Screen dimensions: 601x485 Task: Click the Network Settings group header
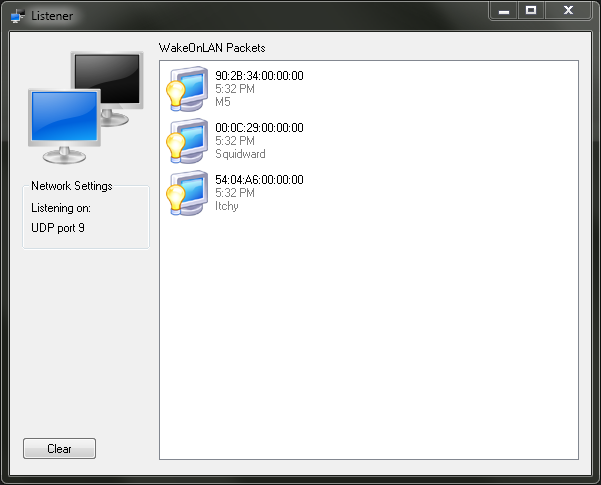point(72,186)
